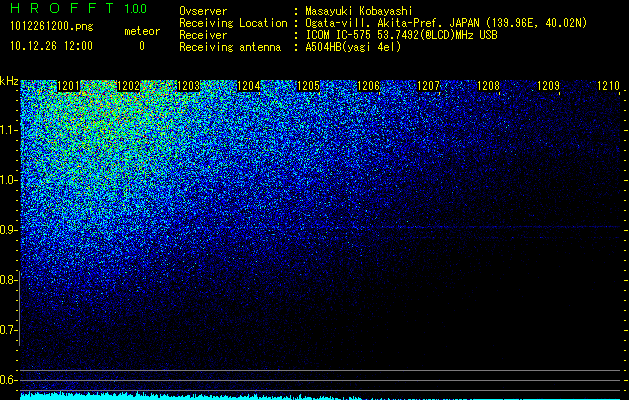The image size is (629, 400).
Task: Click the 1205 time marker
Action: coord(308,86)
